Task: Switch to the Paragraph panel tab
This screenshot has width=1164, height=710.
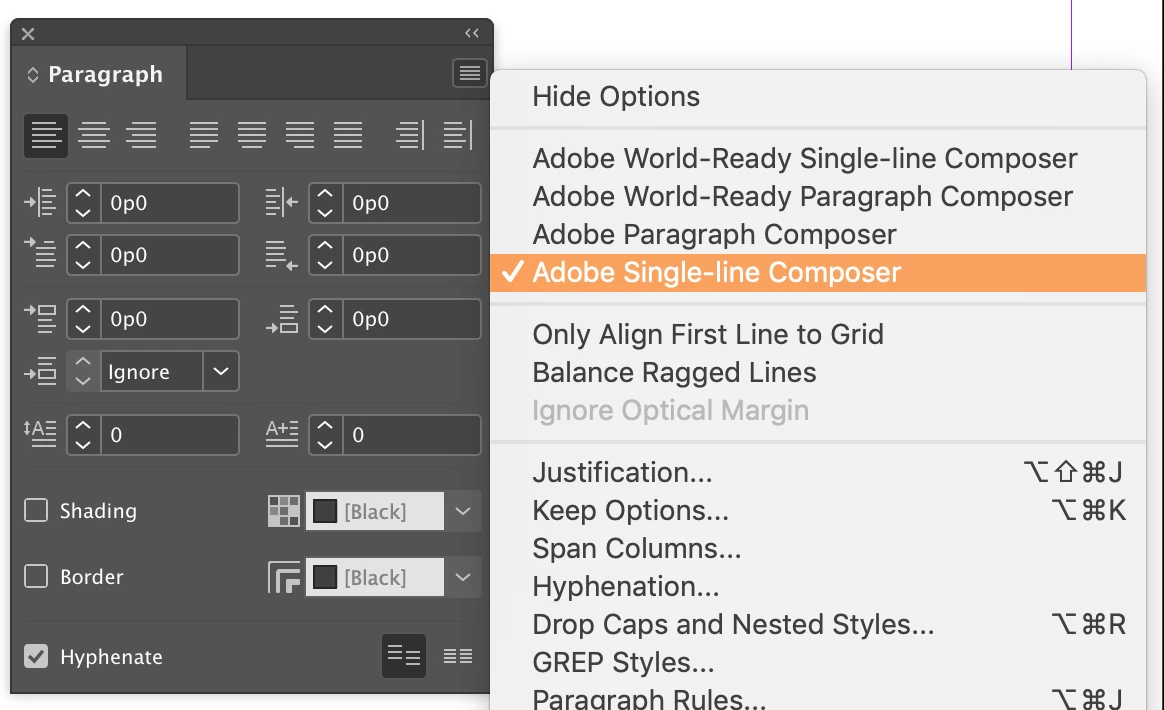Action: tap(99, 74)
